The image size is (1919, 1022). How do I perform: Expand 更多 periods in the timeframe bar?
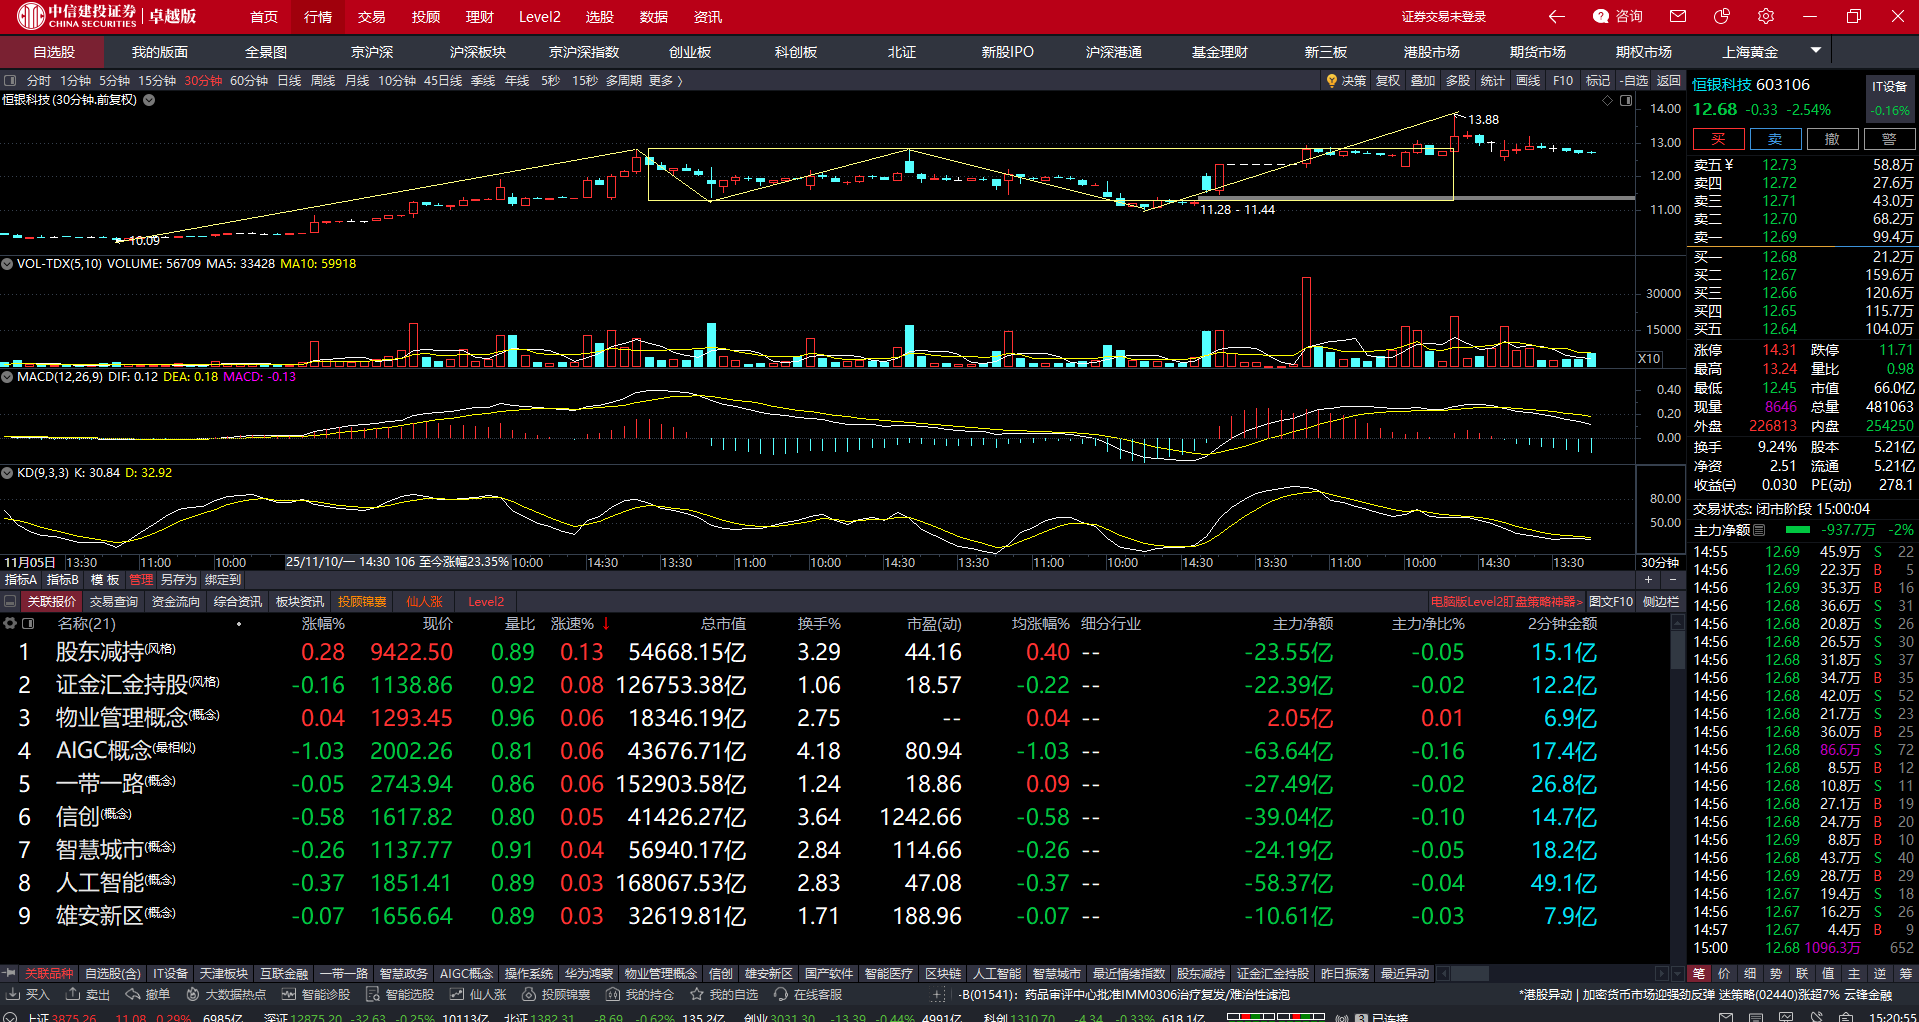pos(665,81)
